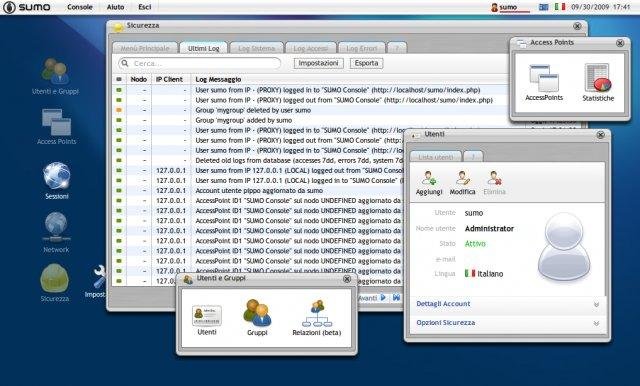Image resolution: width=640 pixels, height=386 pixels.
Task: Switch to Log Accessi tab
Action: pyautogui.click(x=311, y=48)
